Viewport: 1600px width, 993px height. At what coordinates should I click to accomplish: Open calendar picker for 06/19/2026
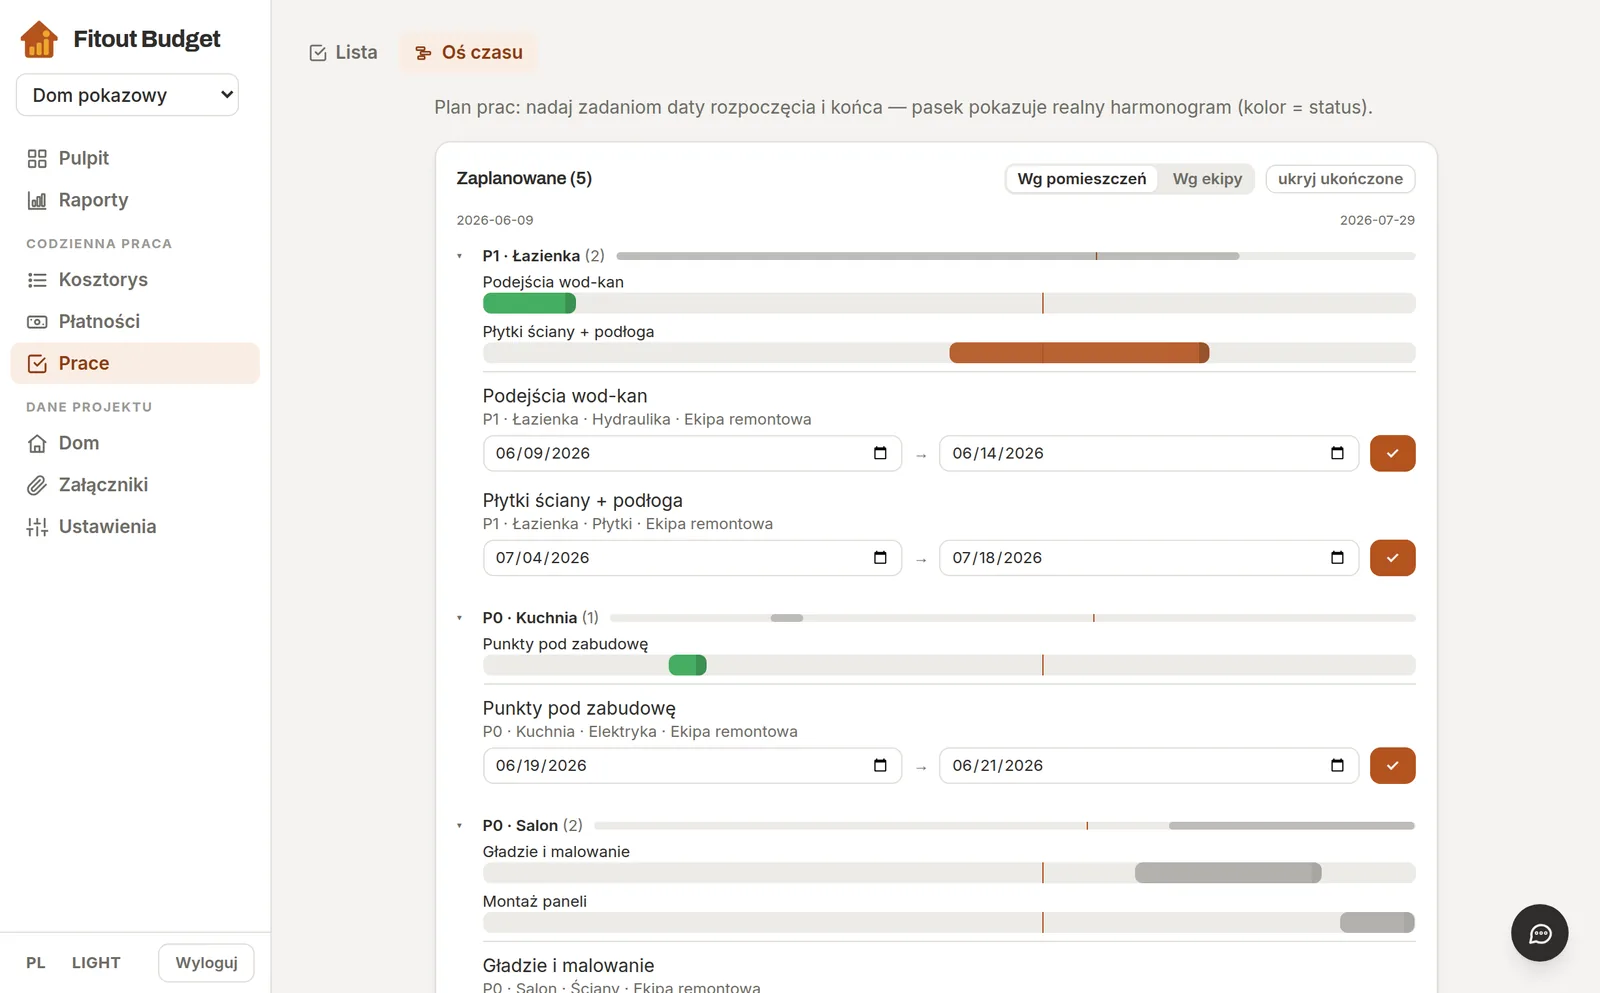[x=880, y=766]
